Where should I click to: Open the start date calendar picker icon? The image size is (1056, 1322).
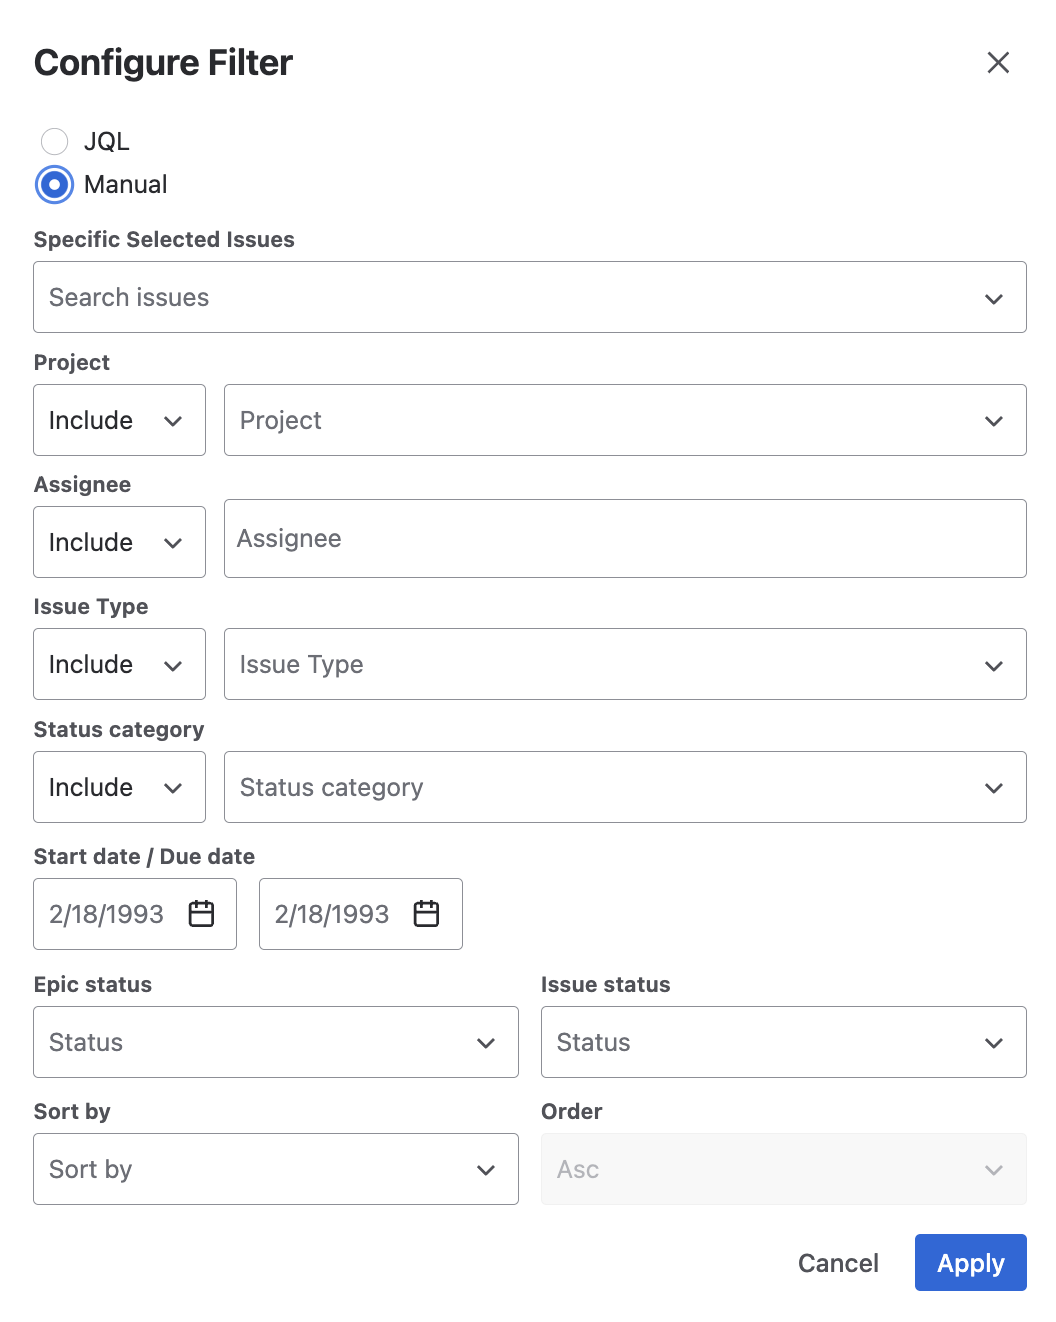(202, 914)
